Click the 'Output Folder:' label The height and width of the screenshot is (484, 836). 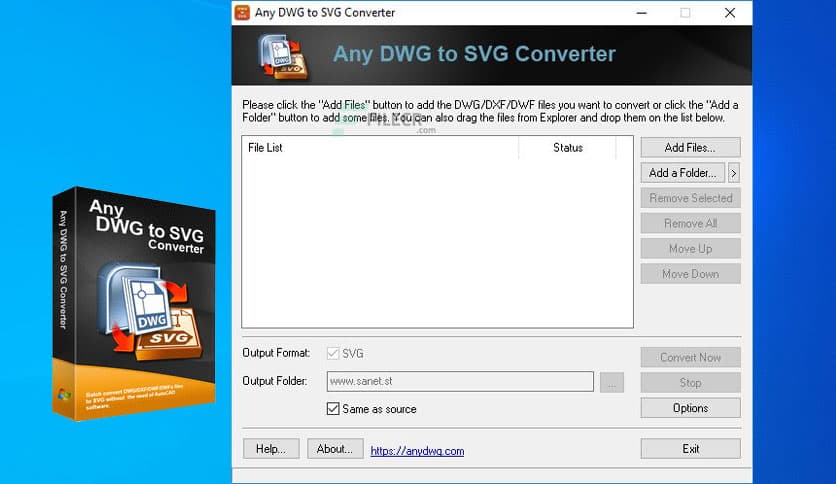275,381
